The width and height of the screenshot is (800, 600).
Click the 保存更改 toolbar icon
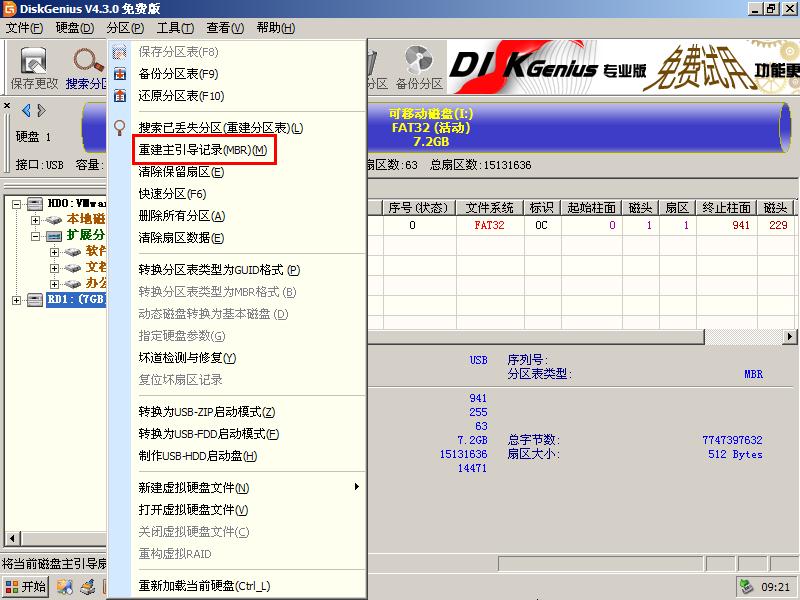click(x=34, y=61)
